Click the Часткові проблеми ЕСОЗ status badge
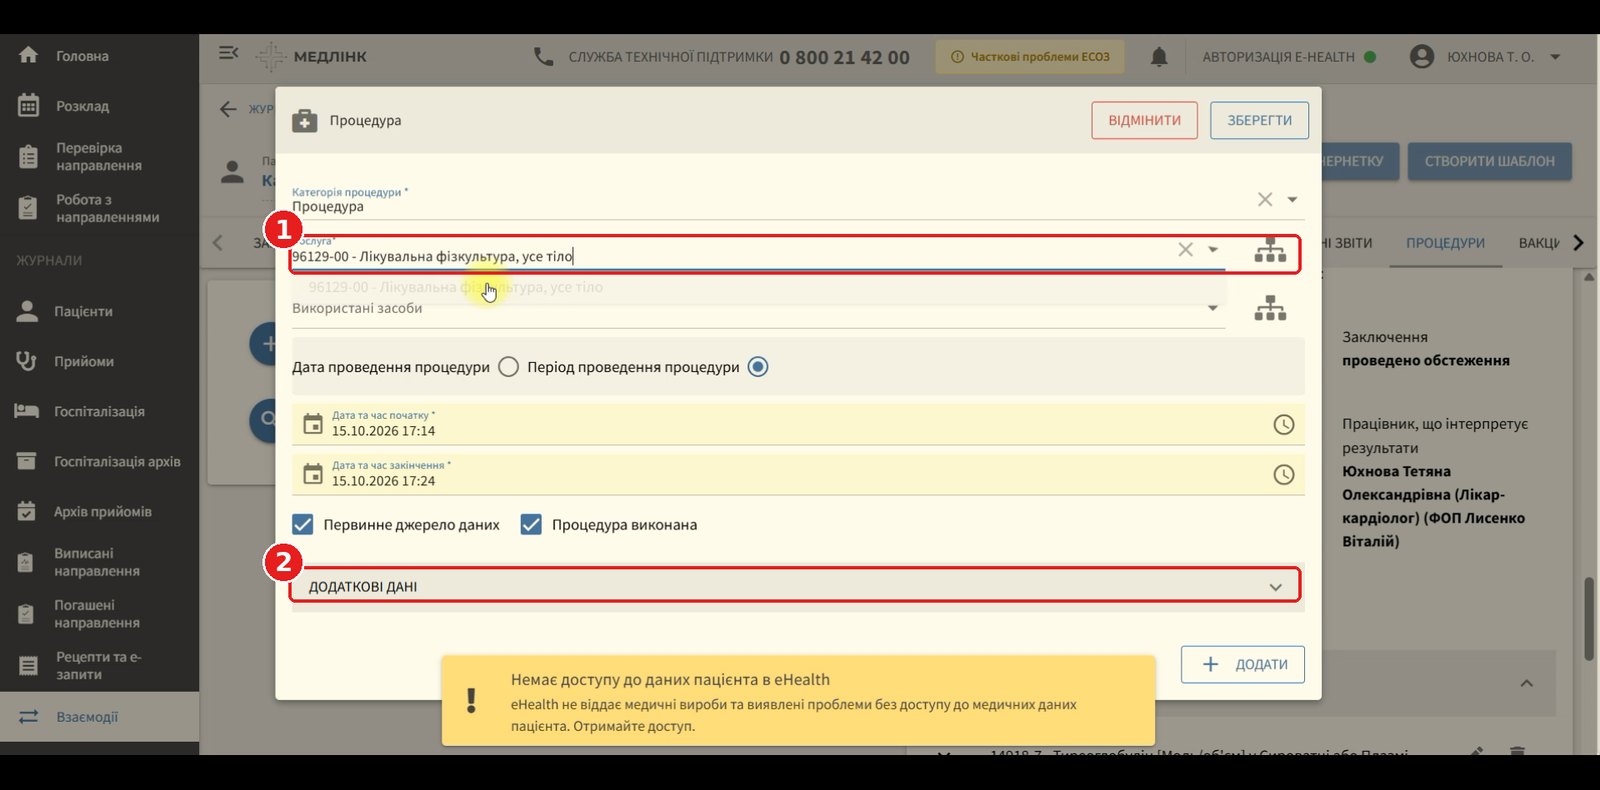The width and height of the screenshot is (1600, 790). [1030, 57]
